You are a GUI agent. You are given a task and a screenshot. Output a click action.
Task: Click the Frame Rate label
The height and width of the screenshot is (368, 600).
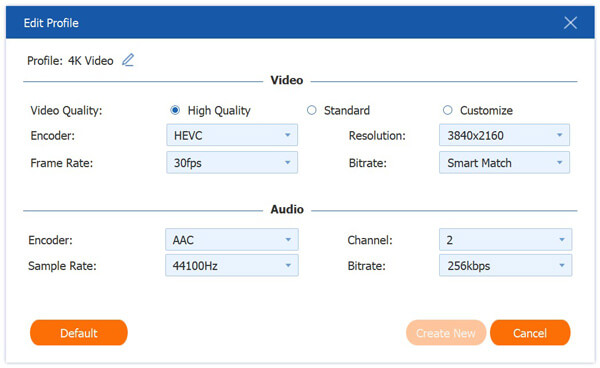pyautogui.click(x=62, y=163)
